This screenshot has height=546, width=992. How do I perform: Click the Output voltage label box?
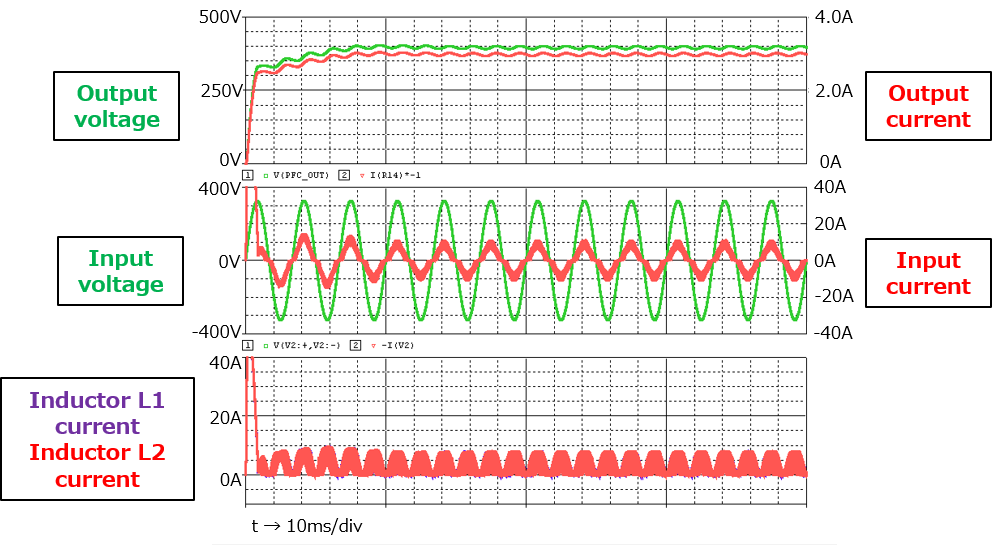tap(117, 106)
